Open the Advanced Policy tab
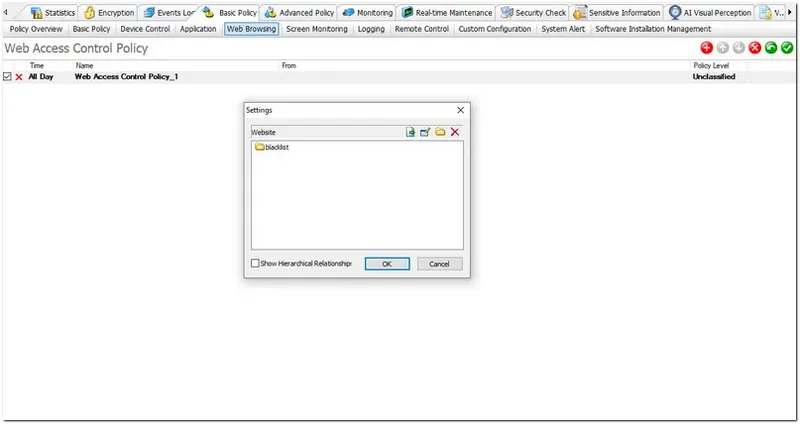Image resolution: width=800 pixels, height=424 pixels. pos(299,13)
